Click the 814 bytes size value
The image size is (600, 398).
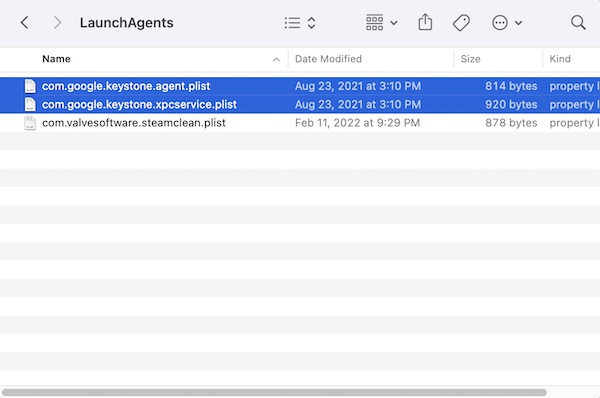pos(511,86)
